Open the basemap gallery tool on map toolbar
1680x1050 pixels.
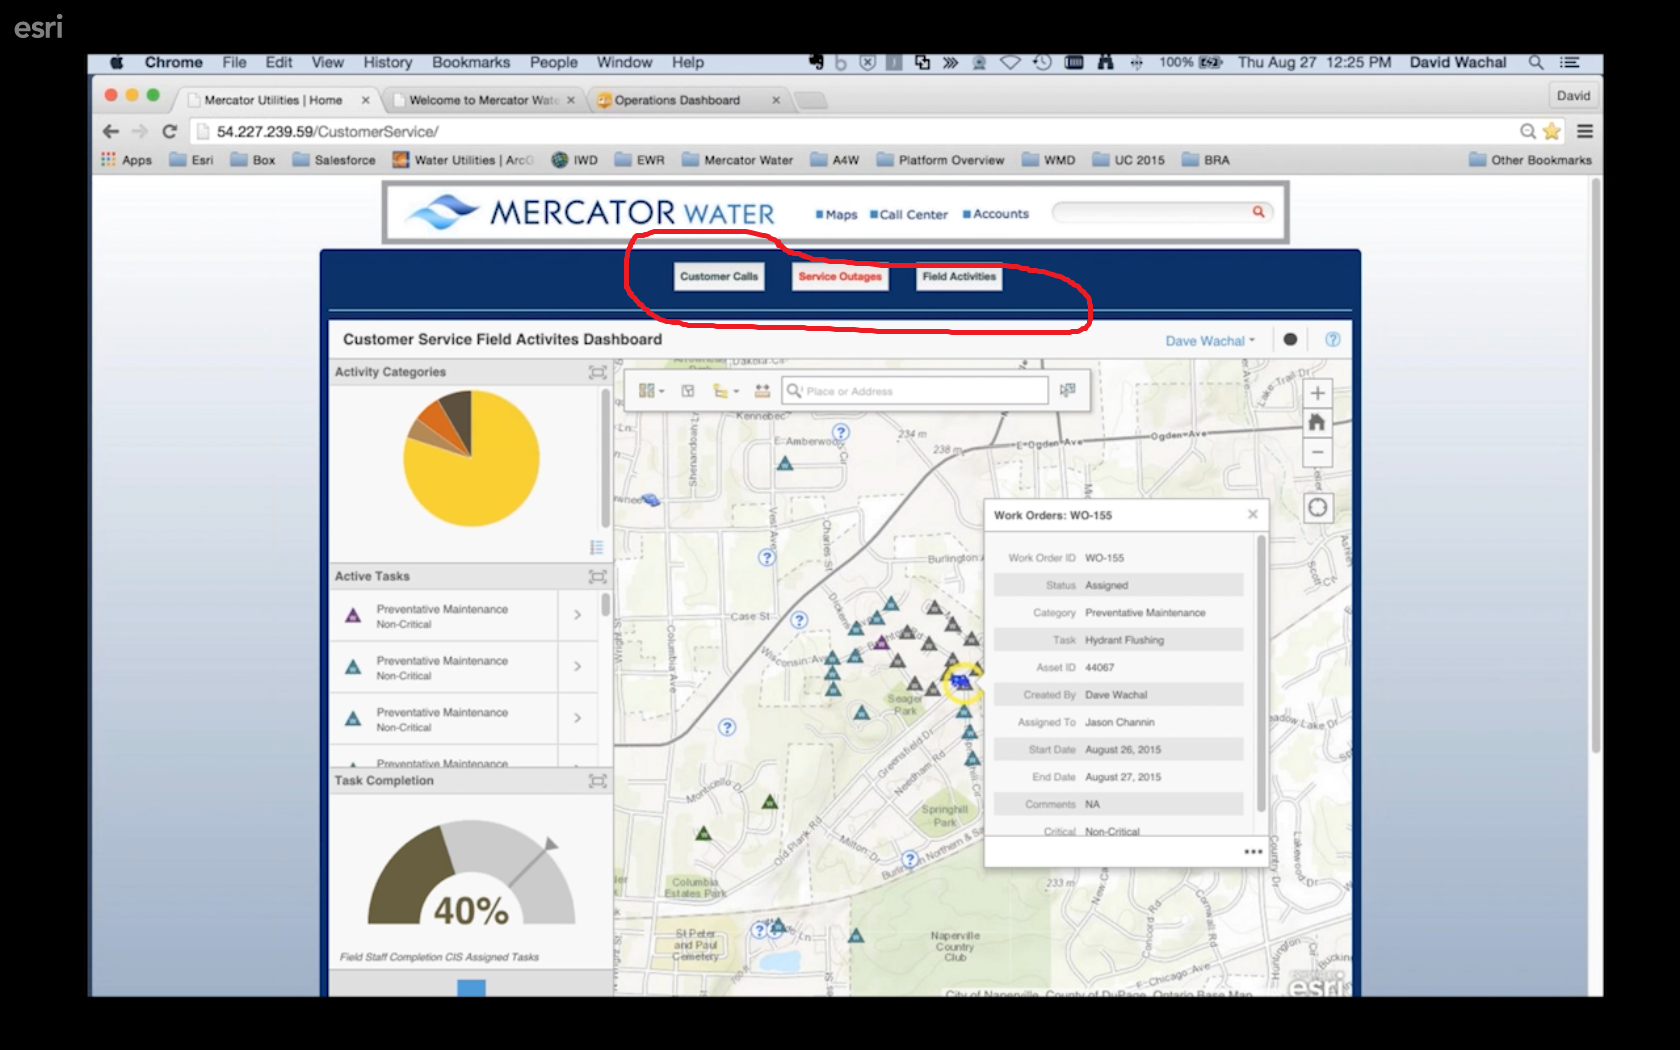[x=650, y=391]
